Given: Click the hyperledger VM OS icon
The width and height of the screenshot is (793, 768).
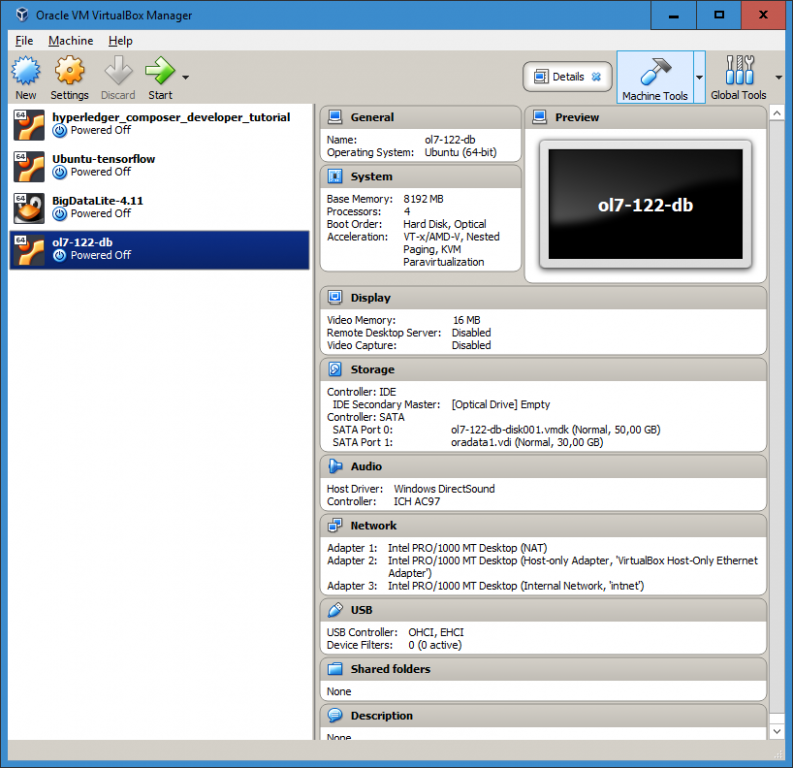Looking at the screenshot, I should coord(29,125).
